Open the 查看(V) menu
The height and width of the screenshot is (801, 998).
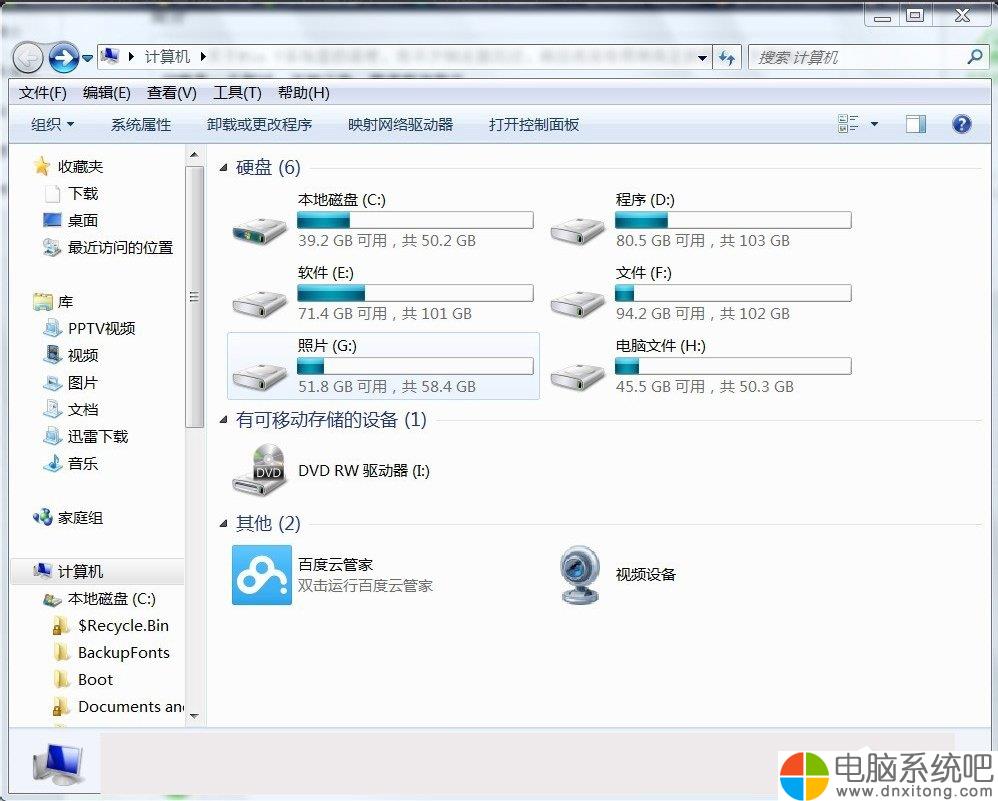coord(171,93)
